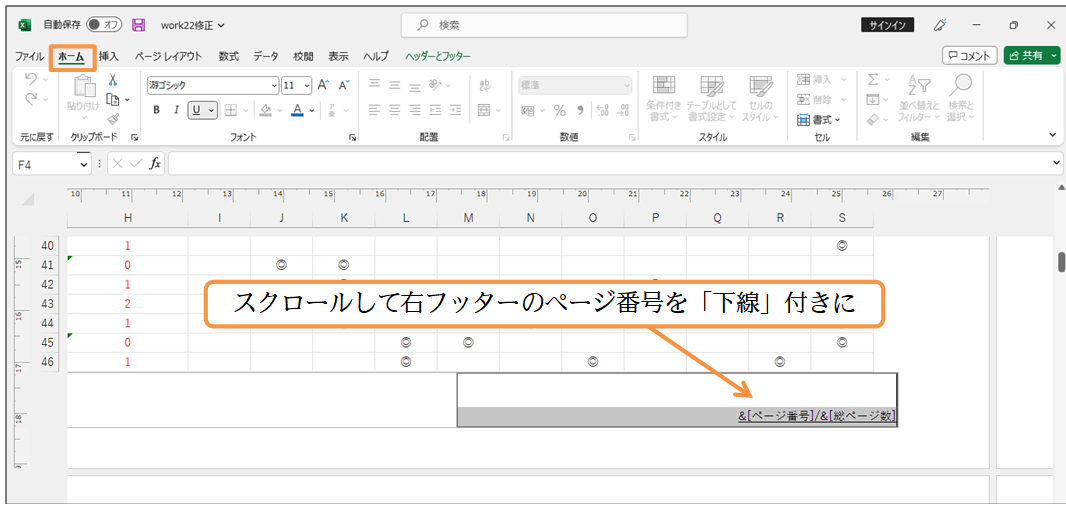Switch to the View tab
This screenshot has width=1066, height=506.
[339, 56]
